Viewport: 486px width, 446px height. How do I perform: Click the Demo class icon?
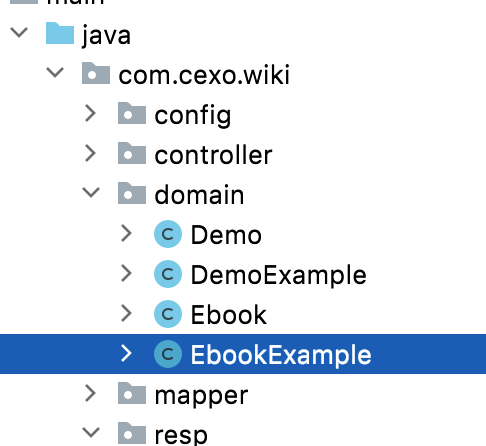pyautogui.click(x=168, y=234)
